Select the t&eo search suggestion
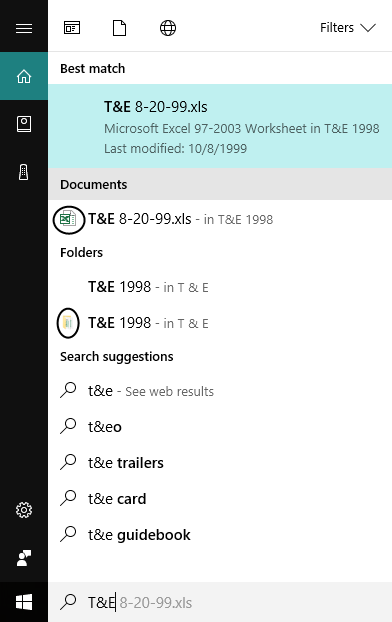Image resolution: width=392 pixels, height=622 pixels. pos(220,427)
